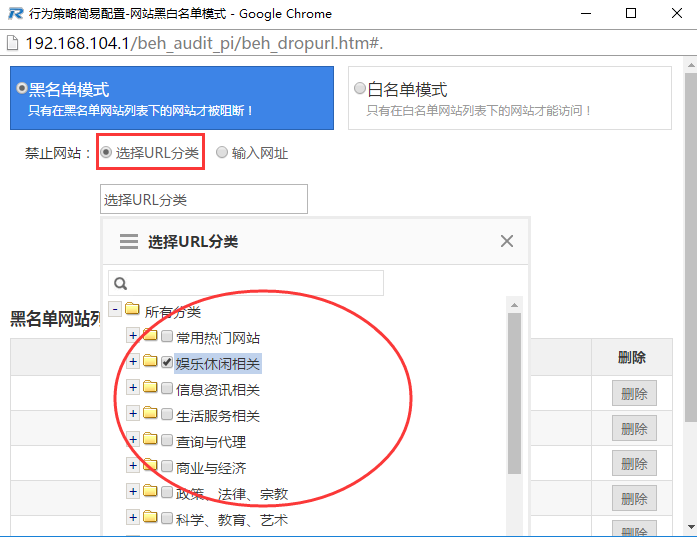Click the folder icon beside 常用热门网站
Screen dimensions: 697x537
pos(150,337)
